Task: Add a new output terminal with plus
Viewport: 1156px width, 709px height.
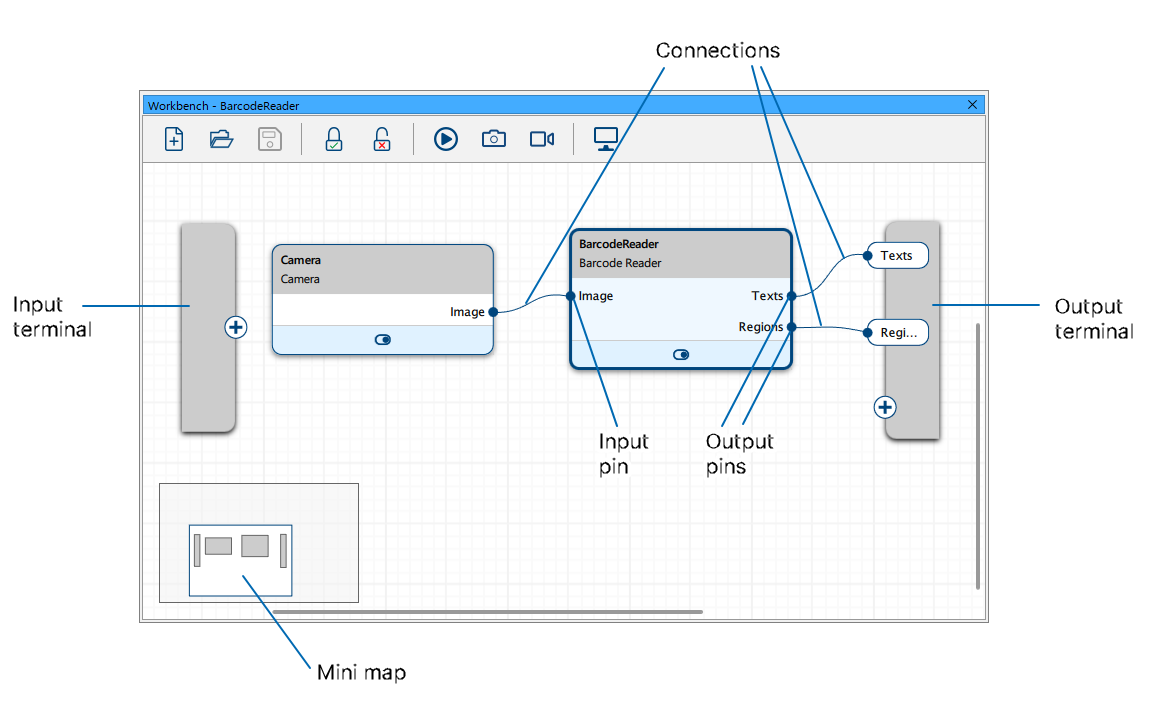Action: tap(885, 407)
